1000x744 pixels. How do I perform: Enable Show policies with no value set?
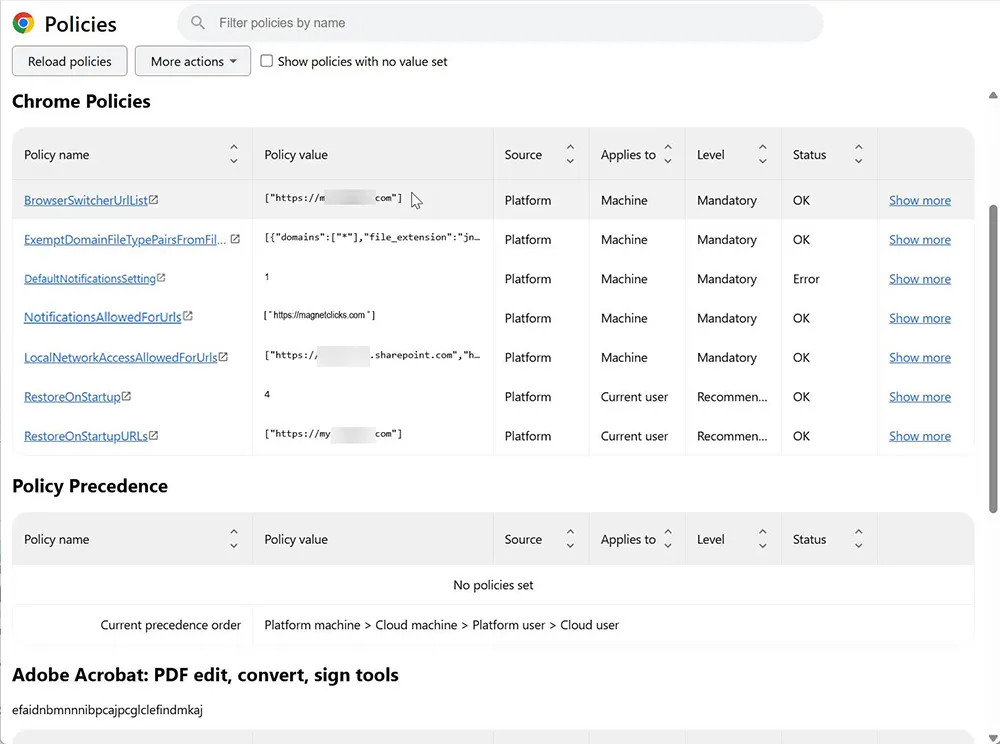point(267,61)
